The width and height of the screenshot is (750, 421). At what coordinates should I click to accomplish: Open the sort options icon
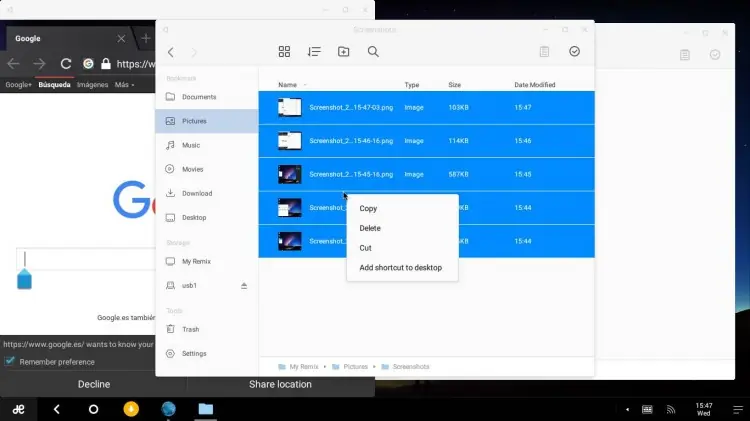(x=314, y=51)
